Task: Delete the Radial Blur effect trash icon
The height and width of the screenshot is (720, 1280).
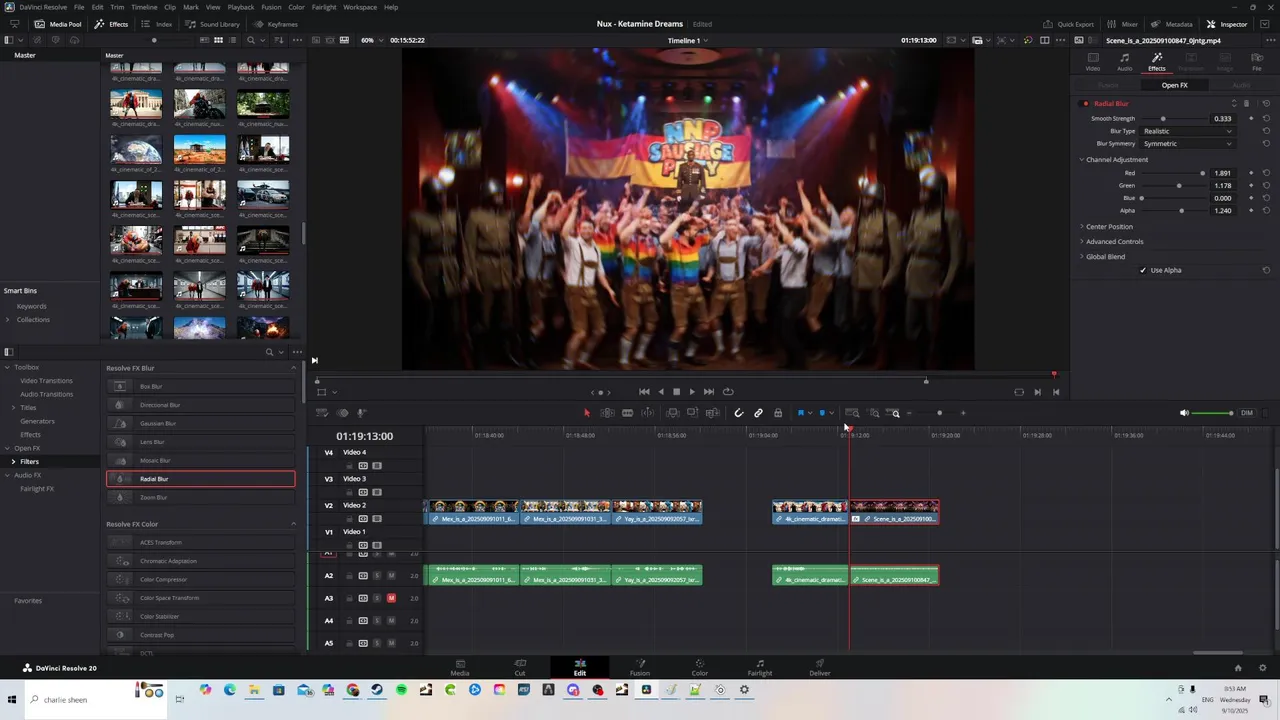Action: [x=1246, y=104]
